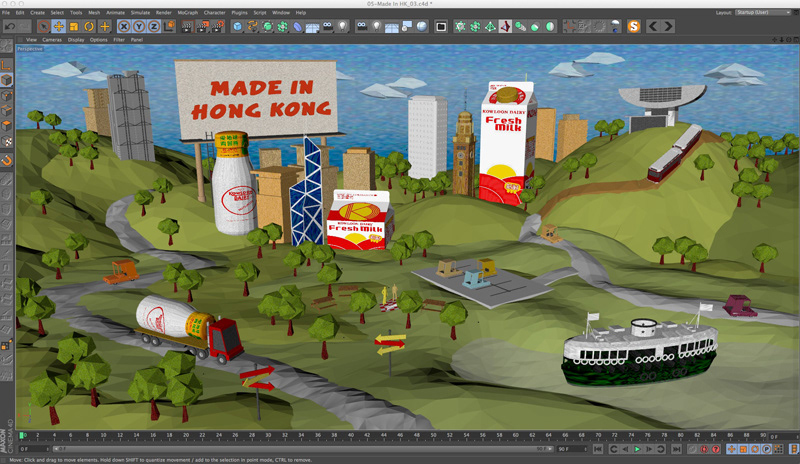
Task: Click the timeline frame 0 marker
Action: pyautogui.click(x=22, y=435)
